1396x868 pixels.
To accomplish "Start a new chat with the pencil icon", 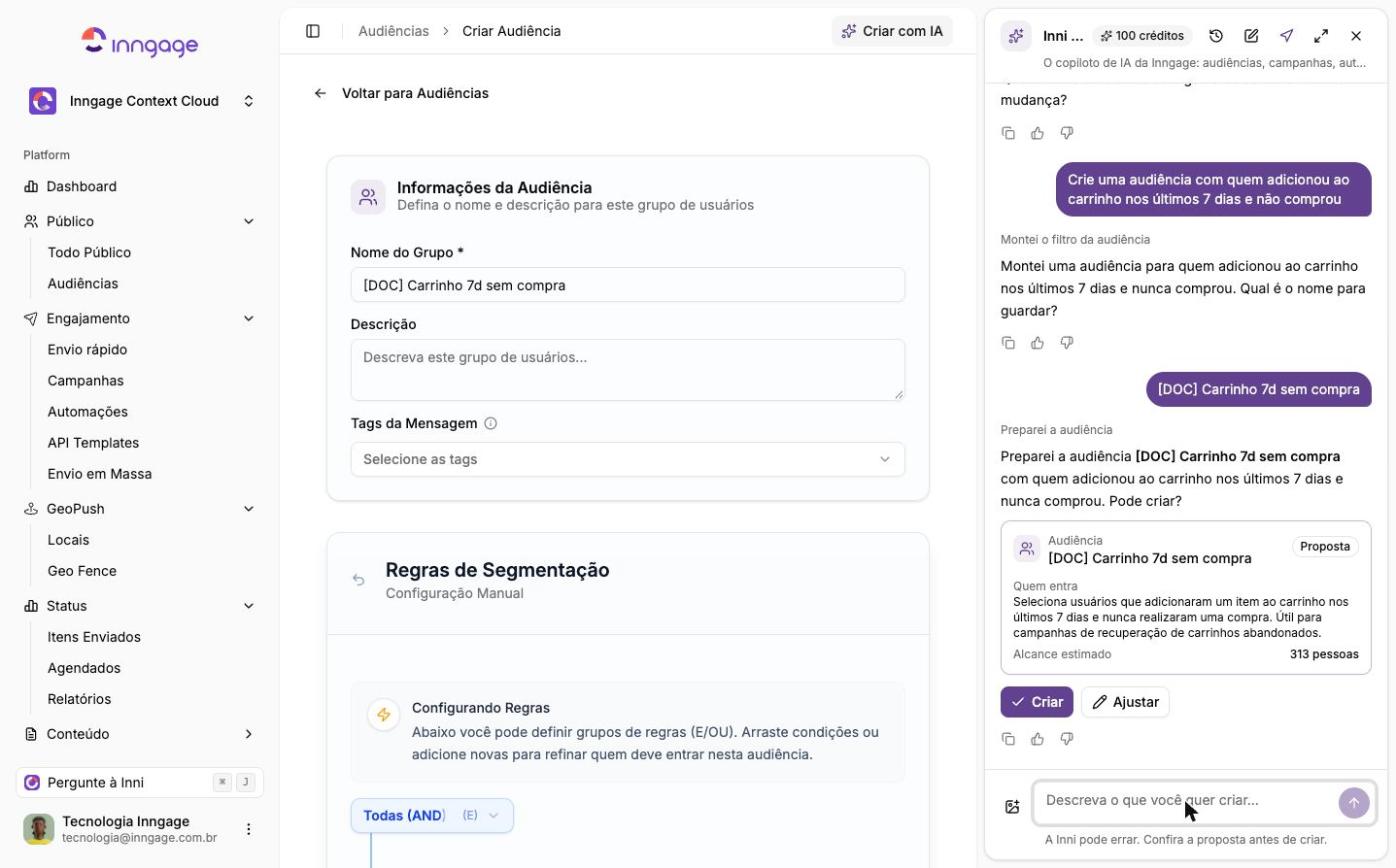I will pyautogui.click(x=1251, y=36).
